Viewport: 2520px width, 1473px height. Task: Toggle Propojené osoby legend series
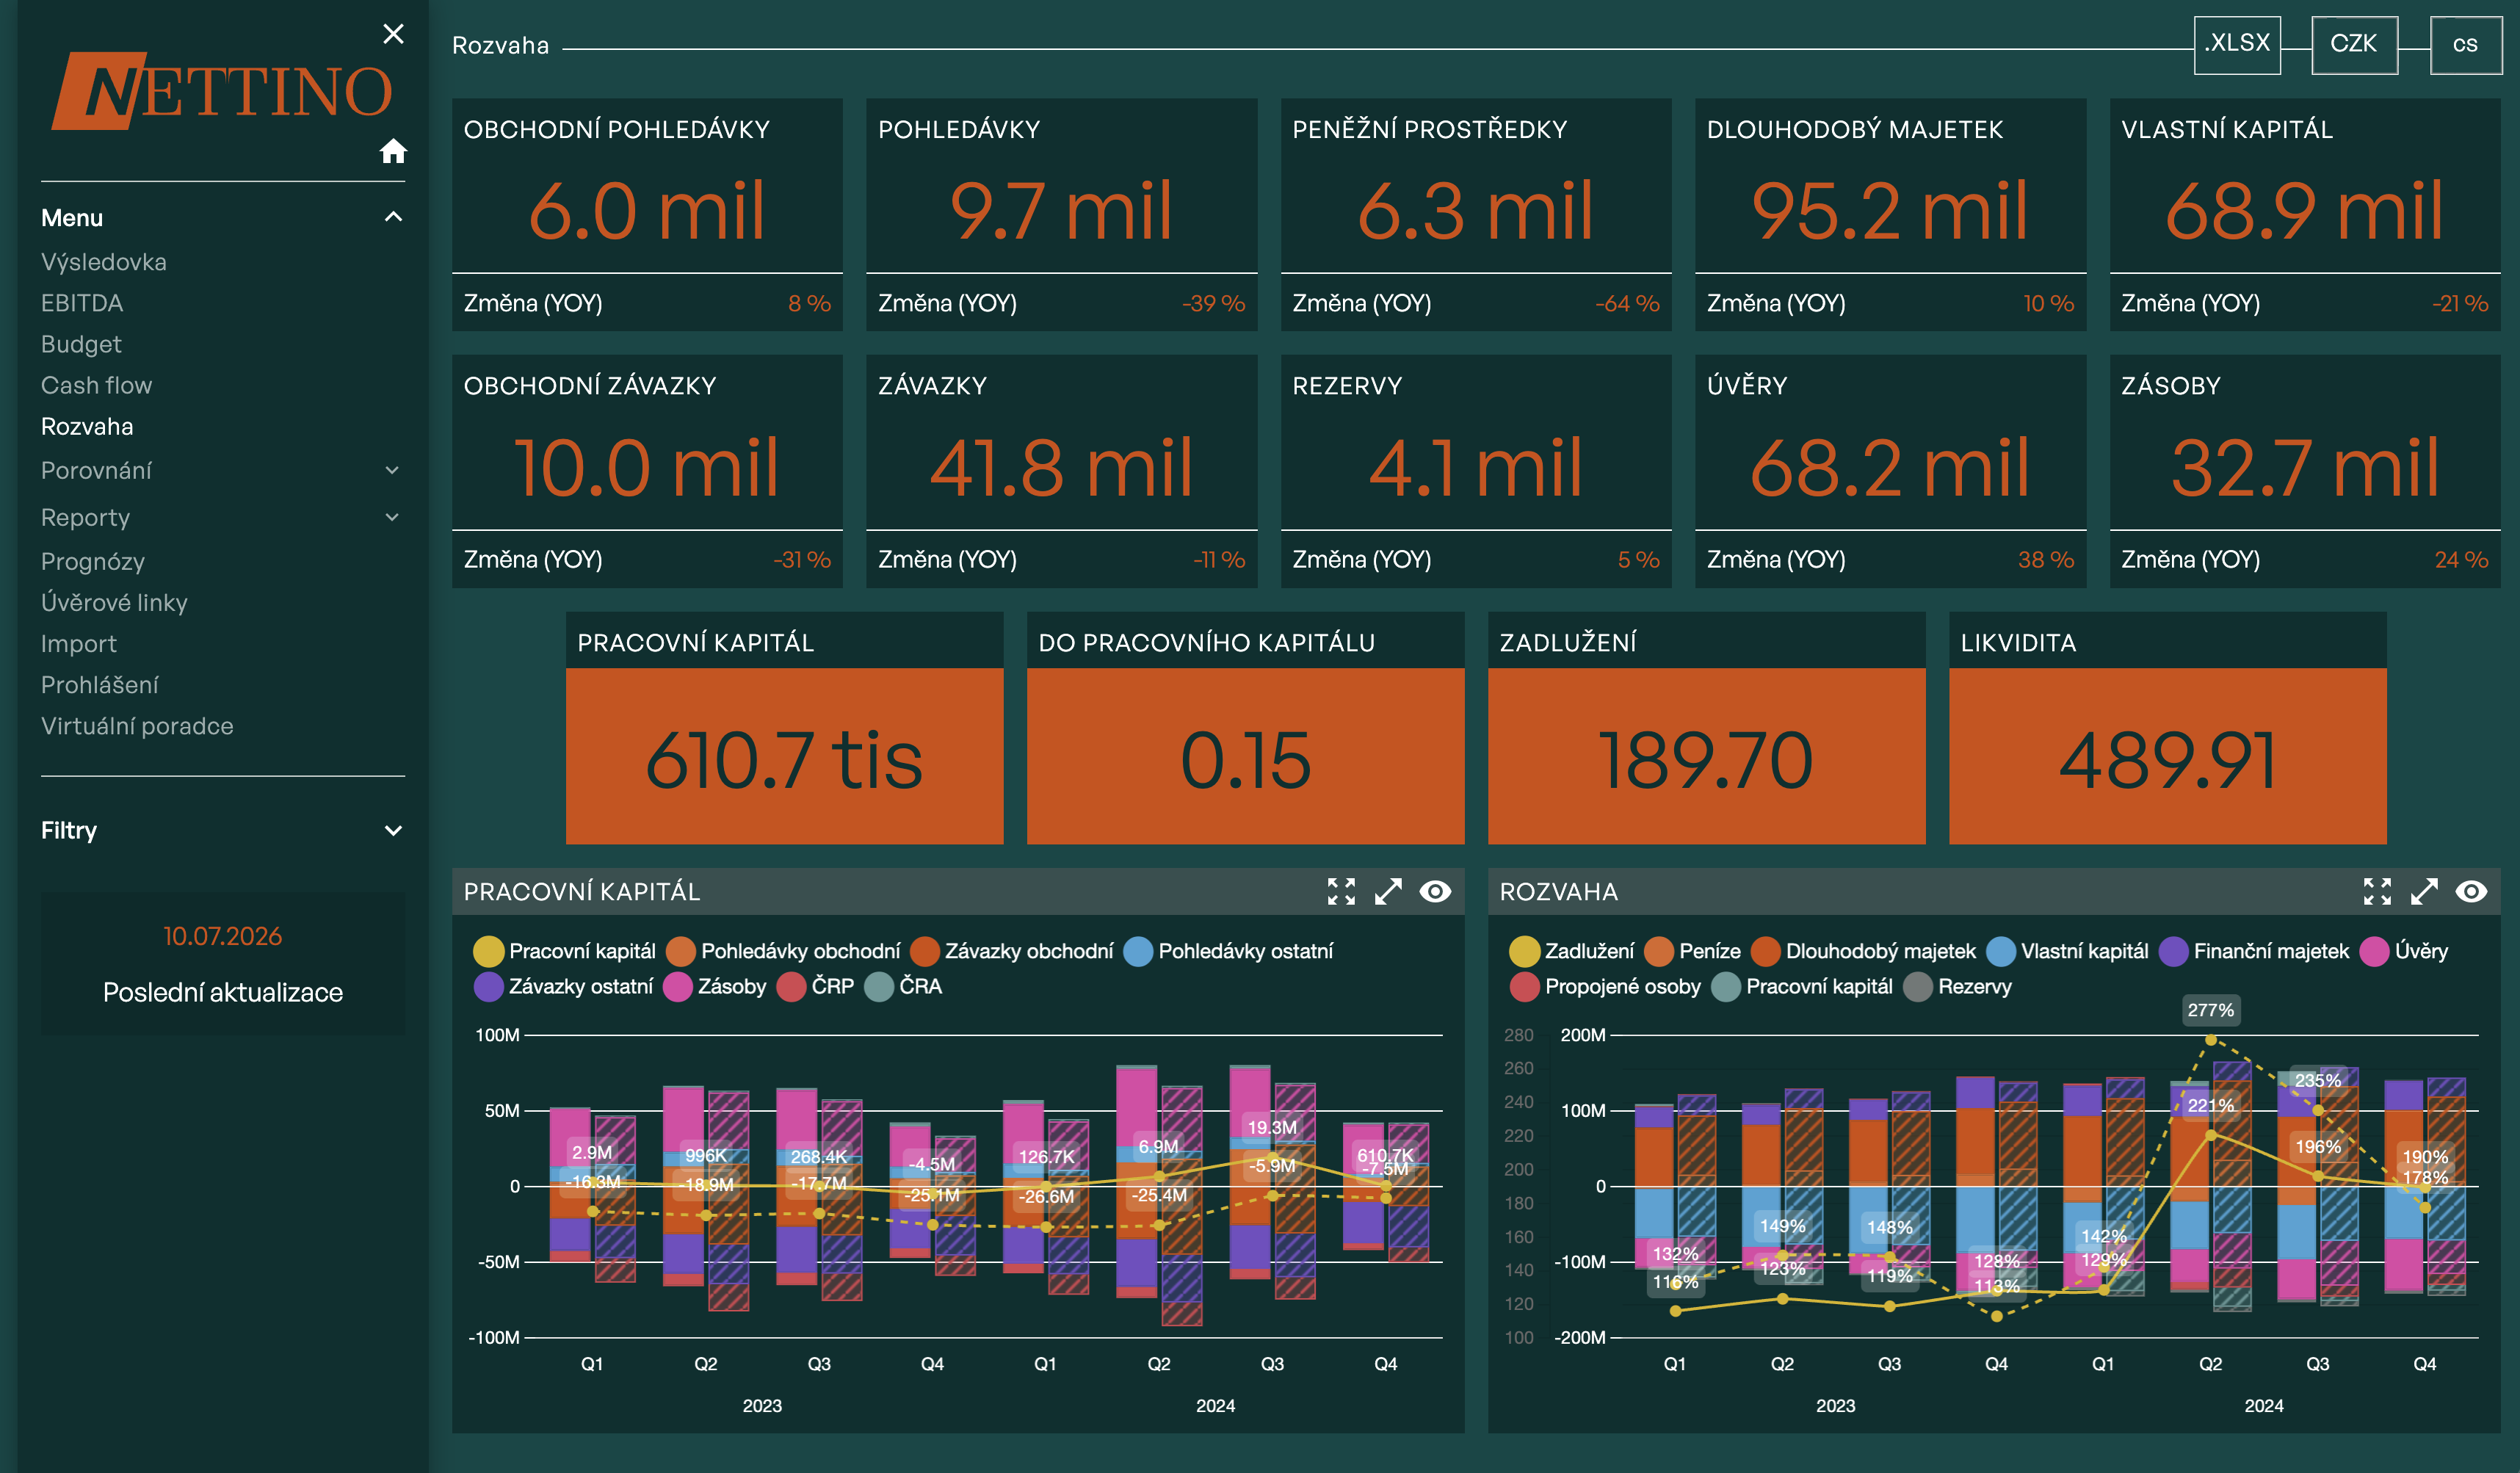coord(1605,986)
